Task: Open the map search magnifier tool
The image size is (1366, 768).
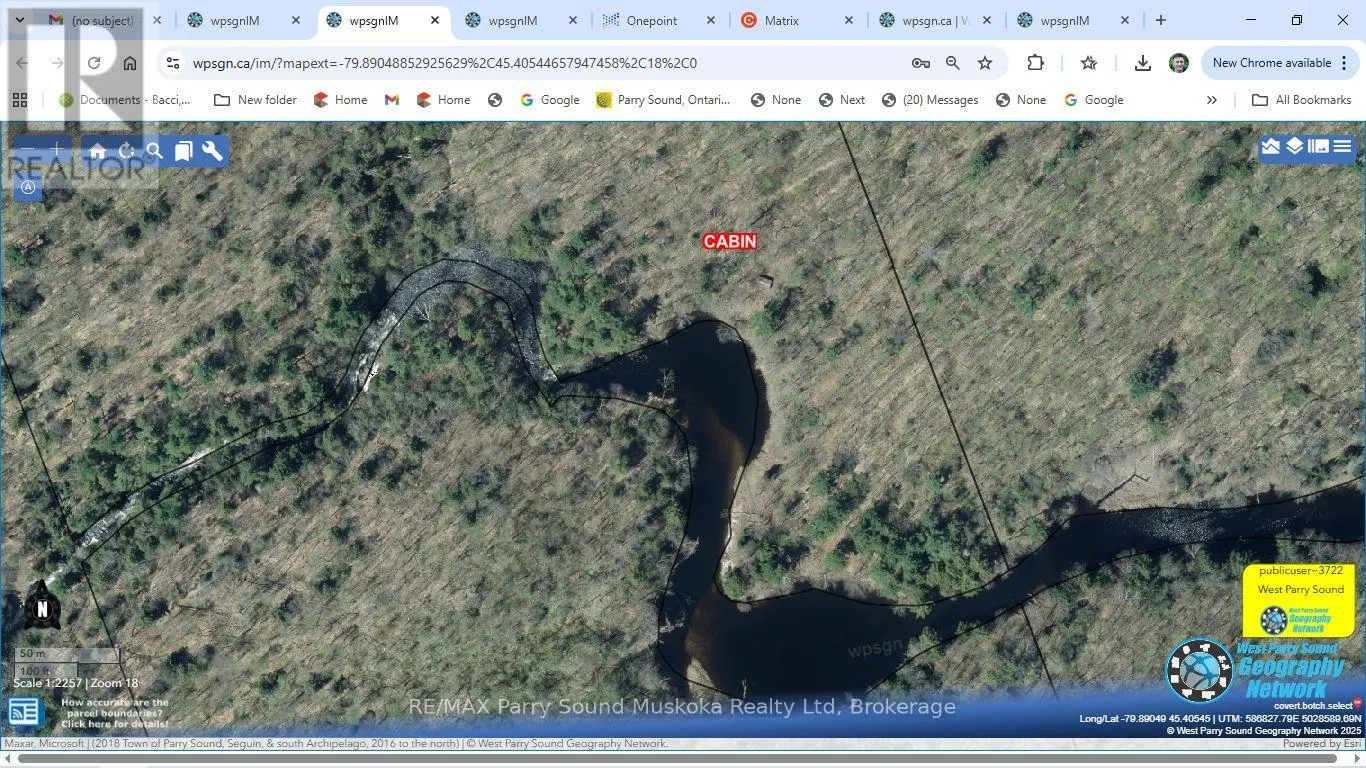Action: click(154, 151)
